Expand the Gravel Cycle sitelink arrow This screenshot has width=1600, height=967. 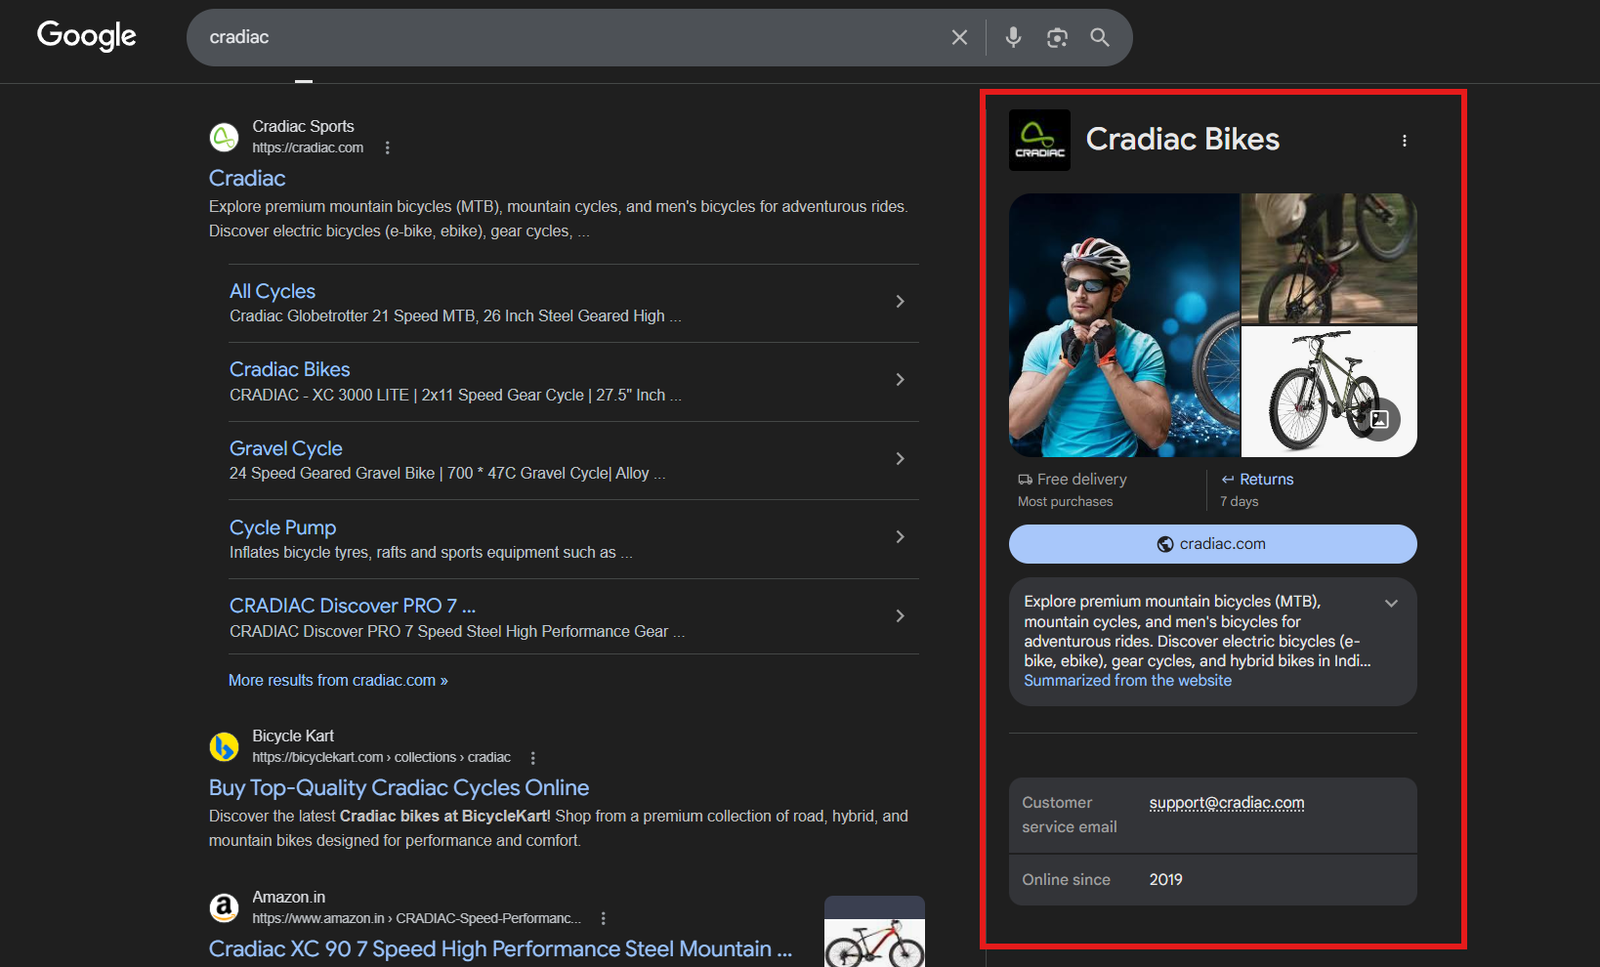point(900,459)
